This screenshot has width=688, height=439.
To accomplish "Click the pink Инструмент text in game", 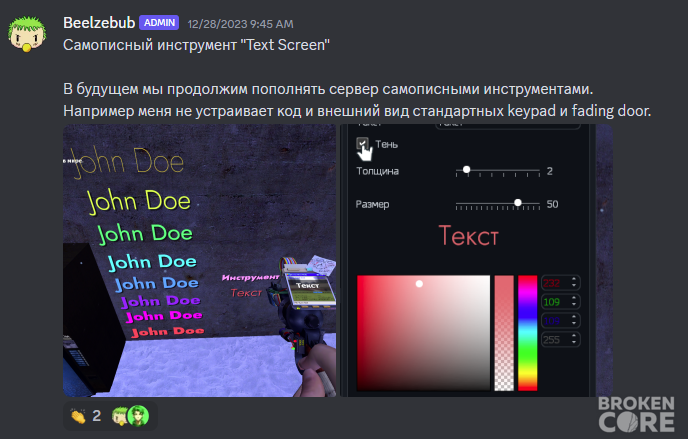I will point(250,277).
